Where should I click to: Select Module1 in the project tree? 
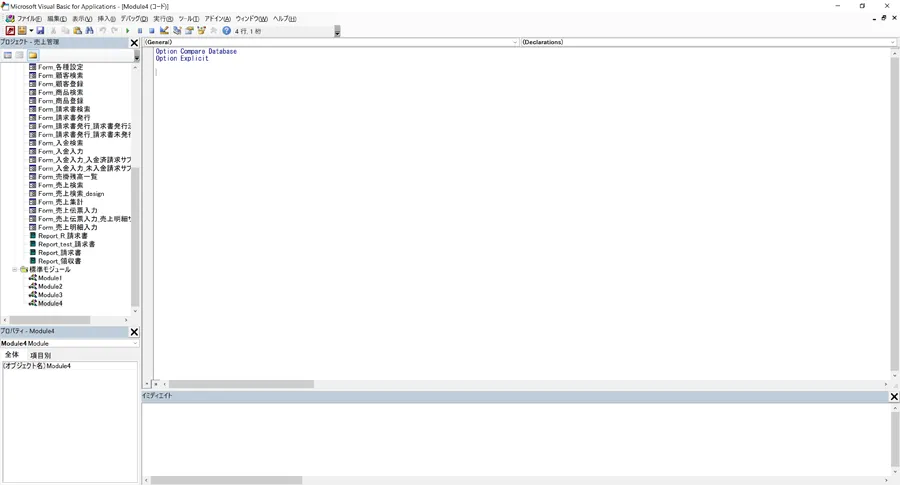coord(50,278)
